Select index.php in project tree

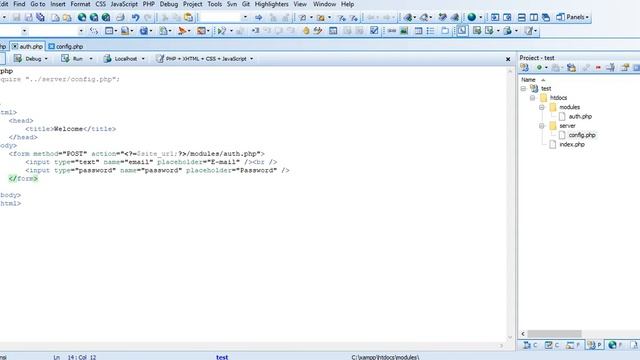tap(572, 144)
